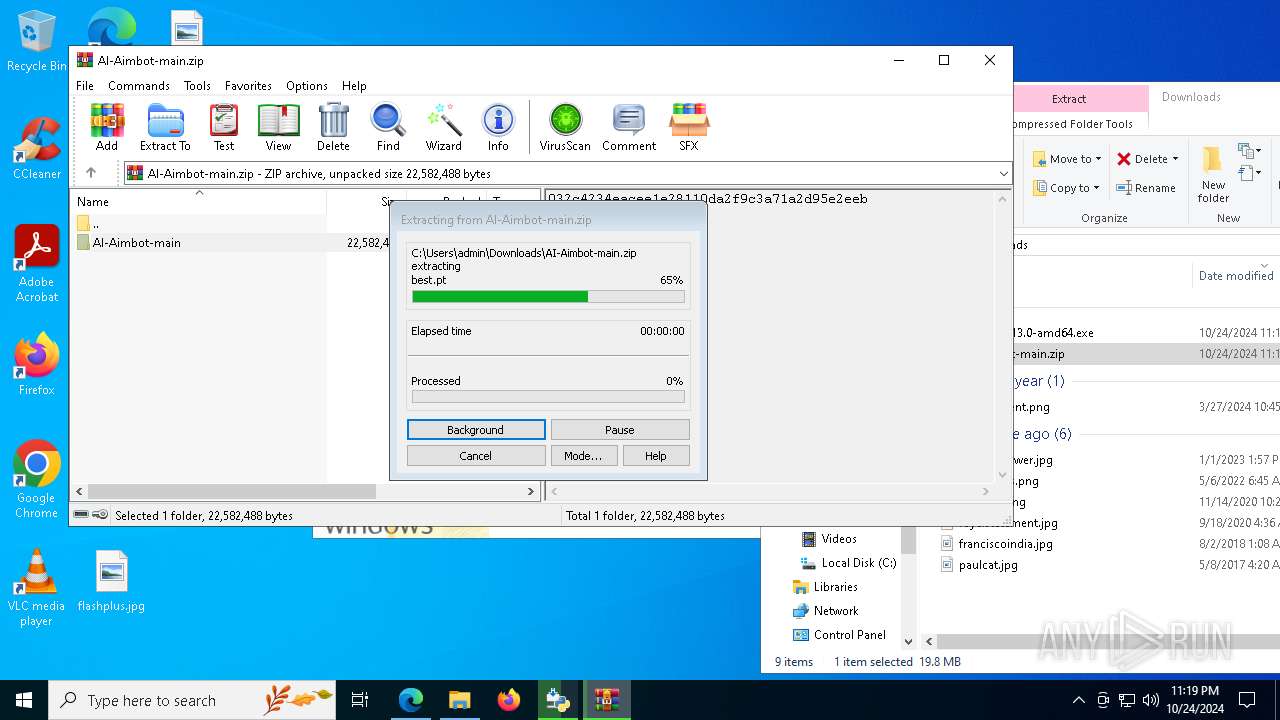
Task: Open the Options menu
Action: (x=307, y=86)
